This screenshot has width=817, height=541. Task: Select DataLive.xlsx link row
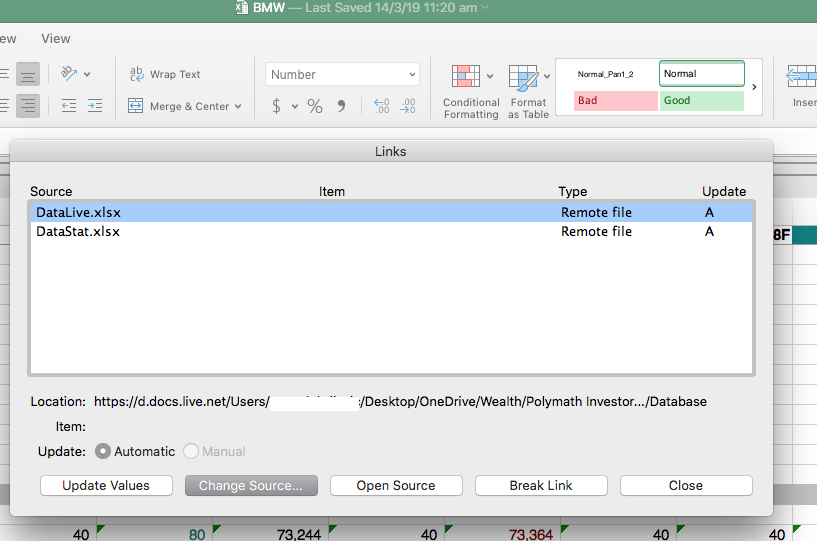pyautogui.click(x=391, y=212)
